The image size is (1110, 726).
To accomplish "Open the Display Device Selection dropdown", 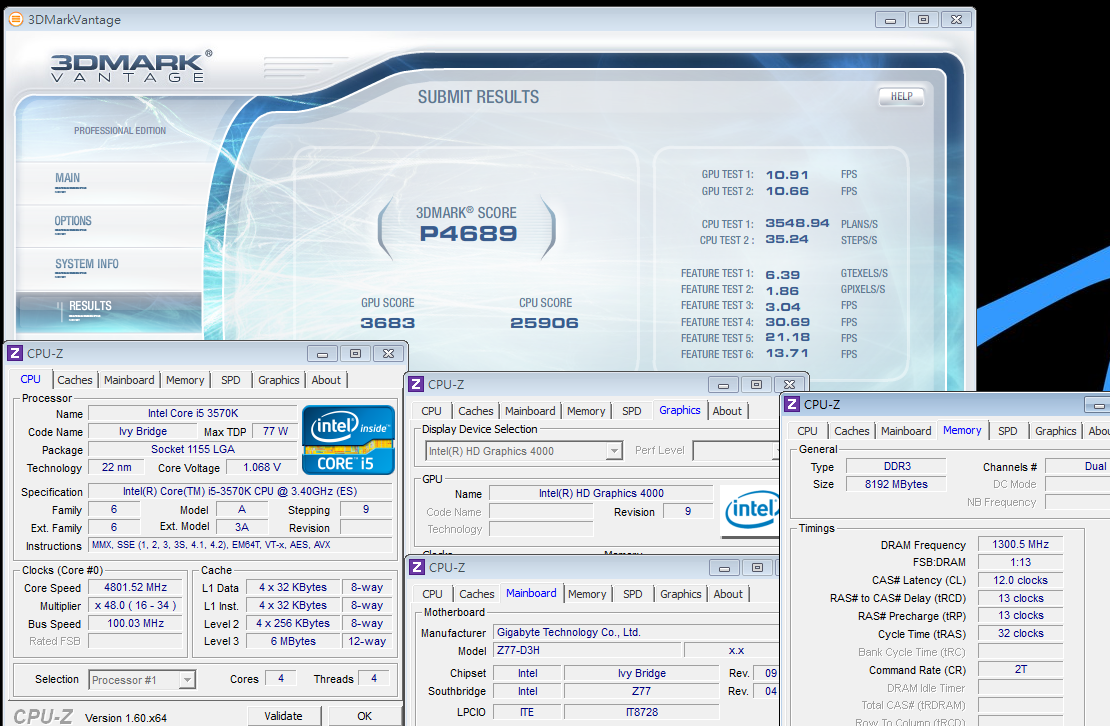I will click(614, 451).
